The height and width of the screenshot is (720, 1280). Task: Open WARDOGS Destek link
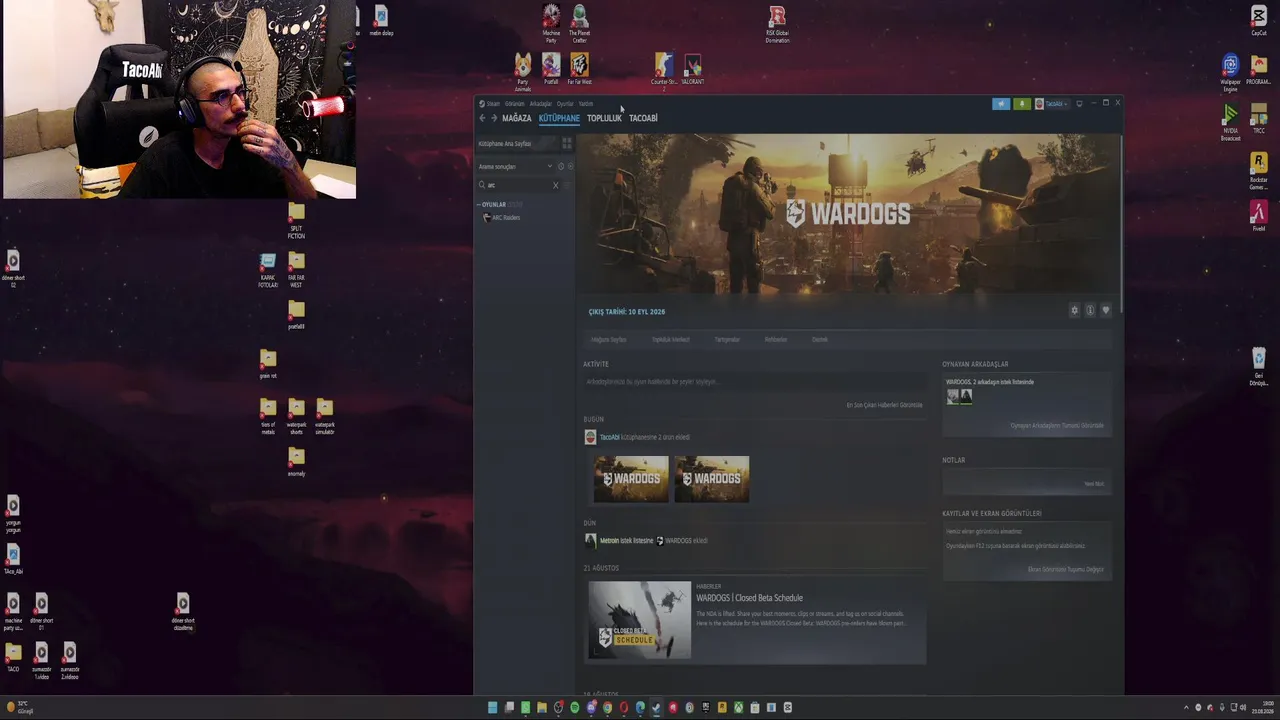pos(820,339)
